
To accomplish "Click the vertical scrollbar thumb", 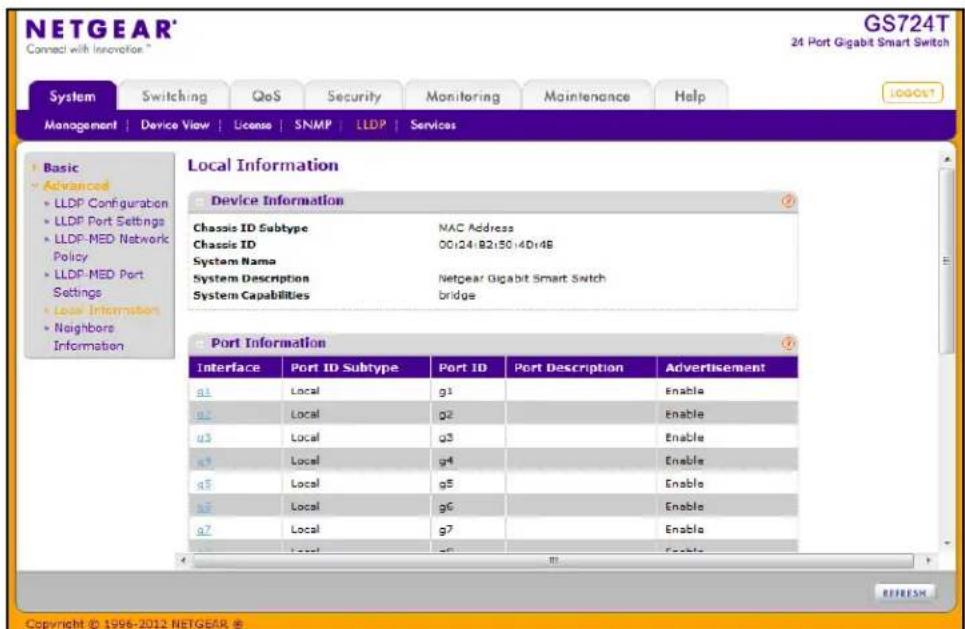I will 947,261.
